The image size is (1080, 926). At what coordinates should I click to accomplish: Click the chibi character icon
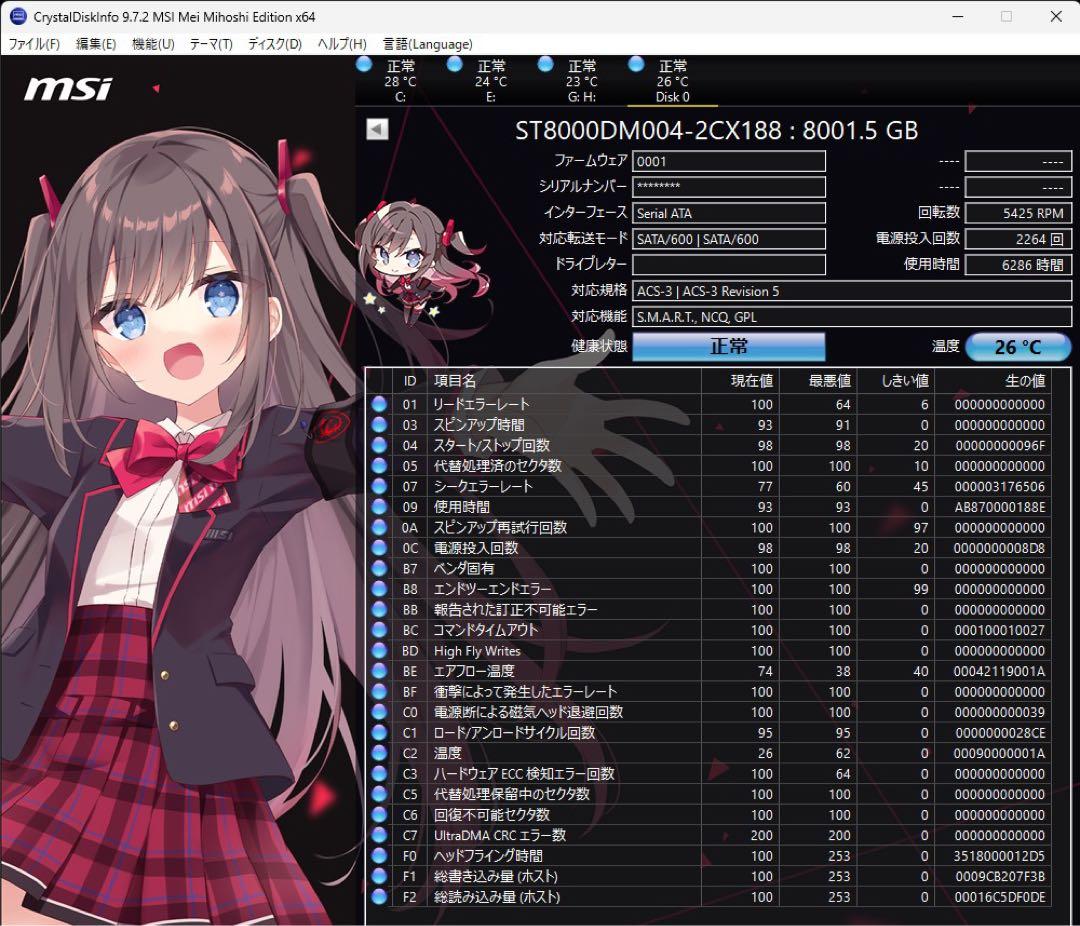tap(415, 260)
